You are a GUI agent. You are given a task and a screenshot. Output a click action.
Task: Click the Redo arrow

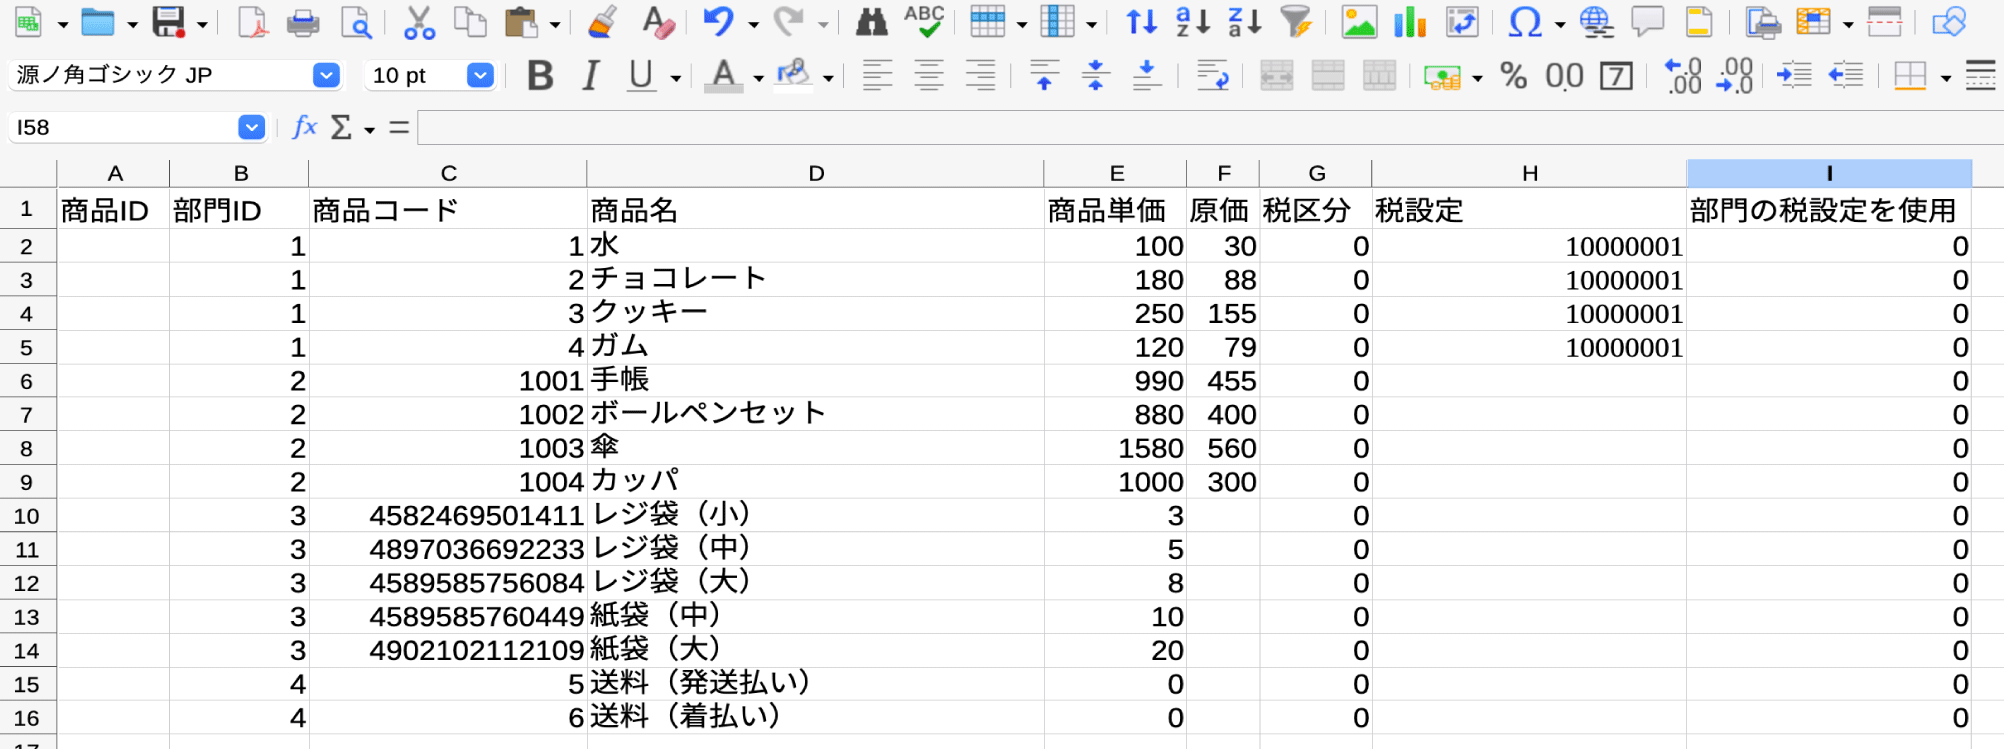pyautogui.click(x=789, y=22)
